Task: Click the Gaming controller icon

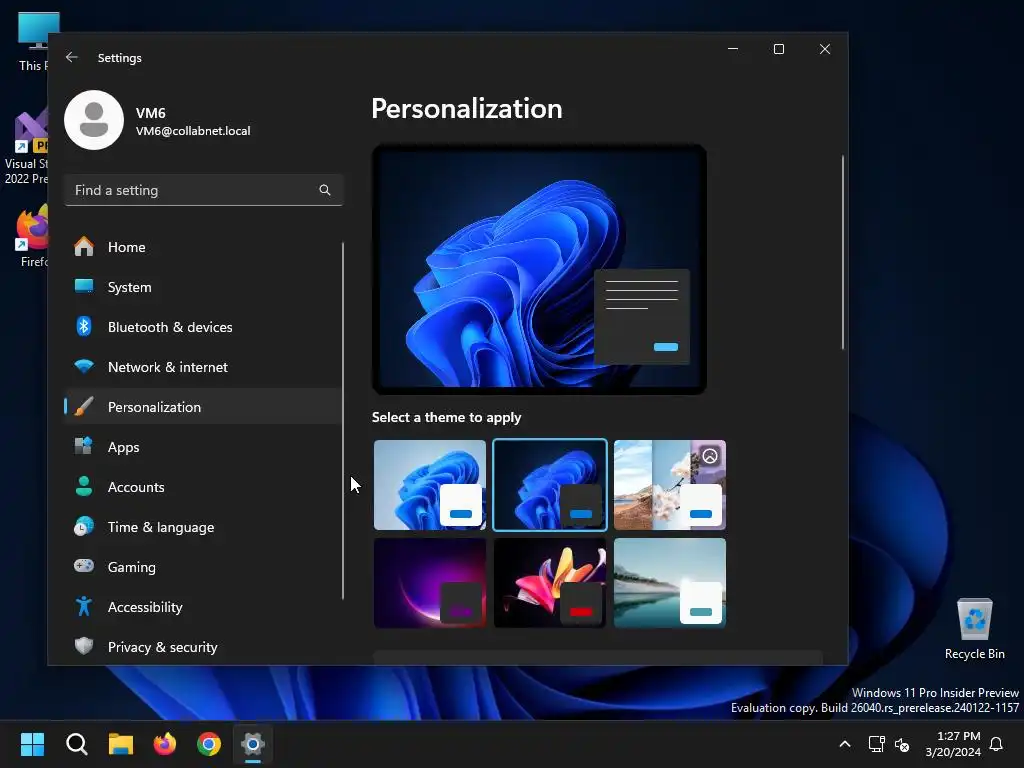Action: click(84, 566)
